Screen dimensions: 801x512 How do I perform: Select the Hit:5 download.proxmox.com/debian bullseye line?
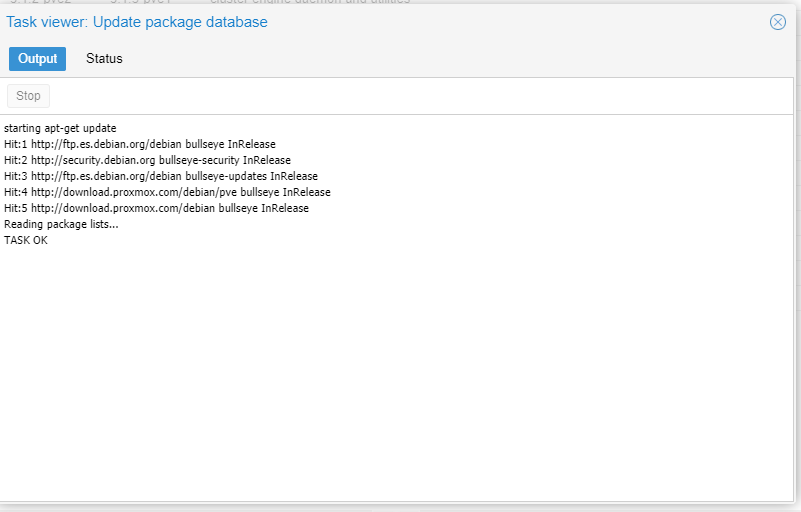pyautogui.click(x=156, y=208)
